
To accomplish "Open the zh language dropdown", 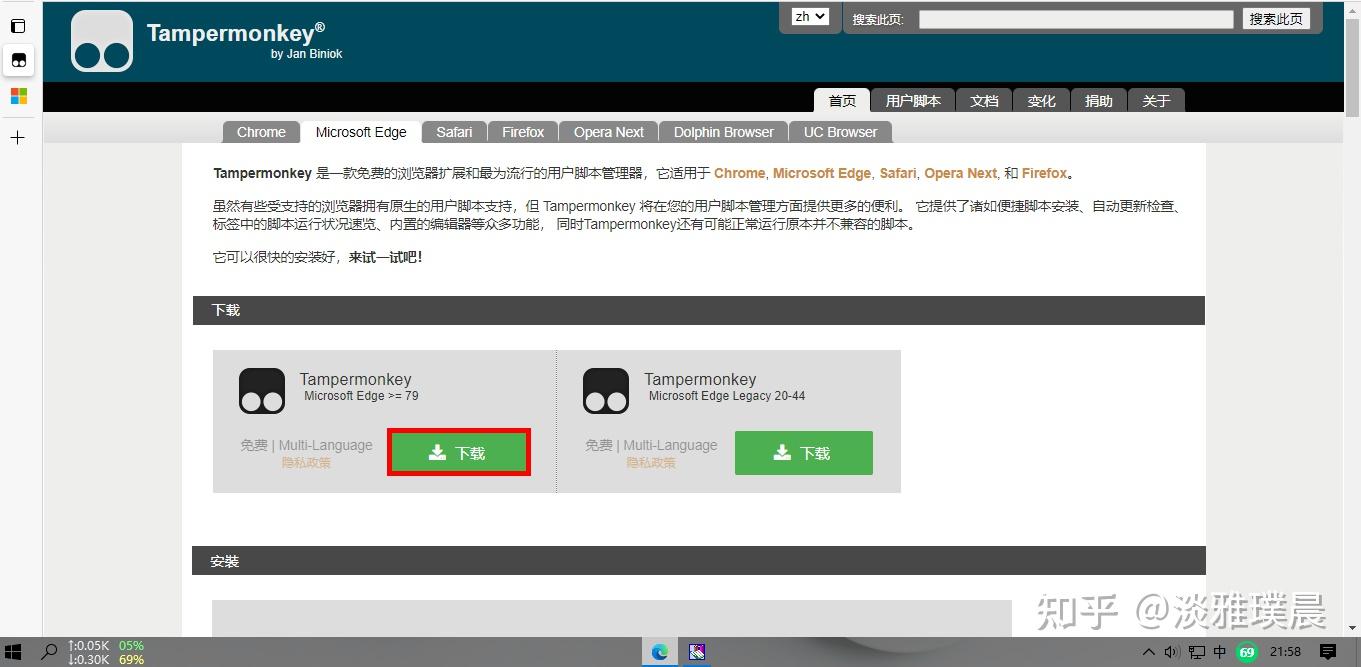I will 810,16.
